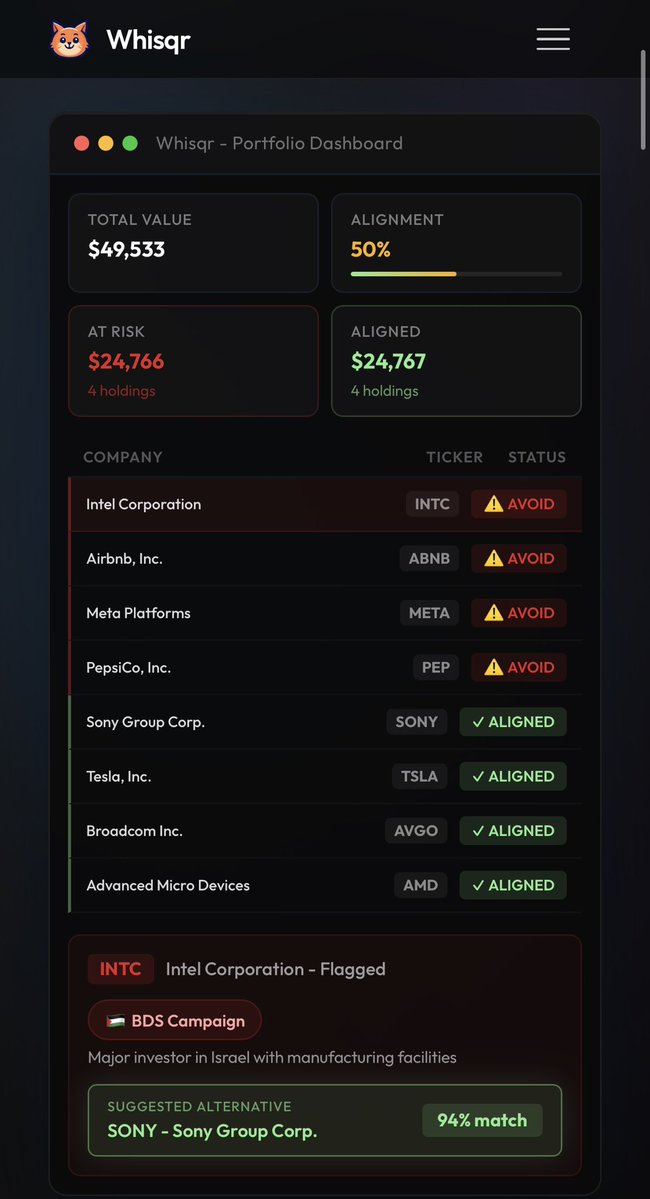Click the BDS Campaign tag
Image resolution: width=650 pixels, height=1199 pixels.
tap(175, 1020)
